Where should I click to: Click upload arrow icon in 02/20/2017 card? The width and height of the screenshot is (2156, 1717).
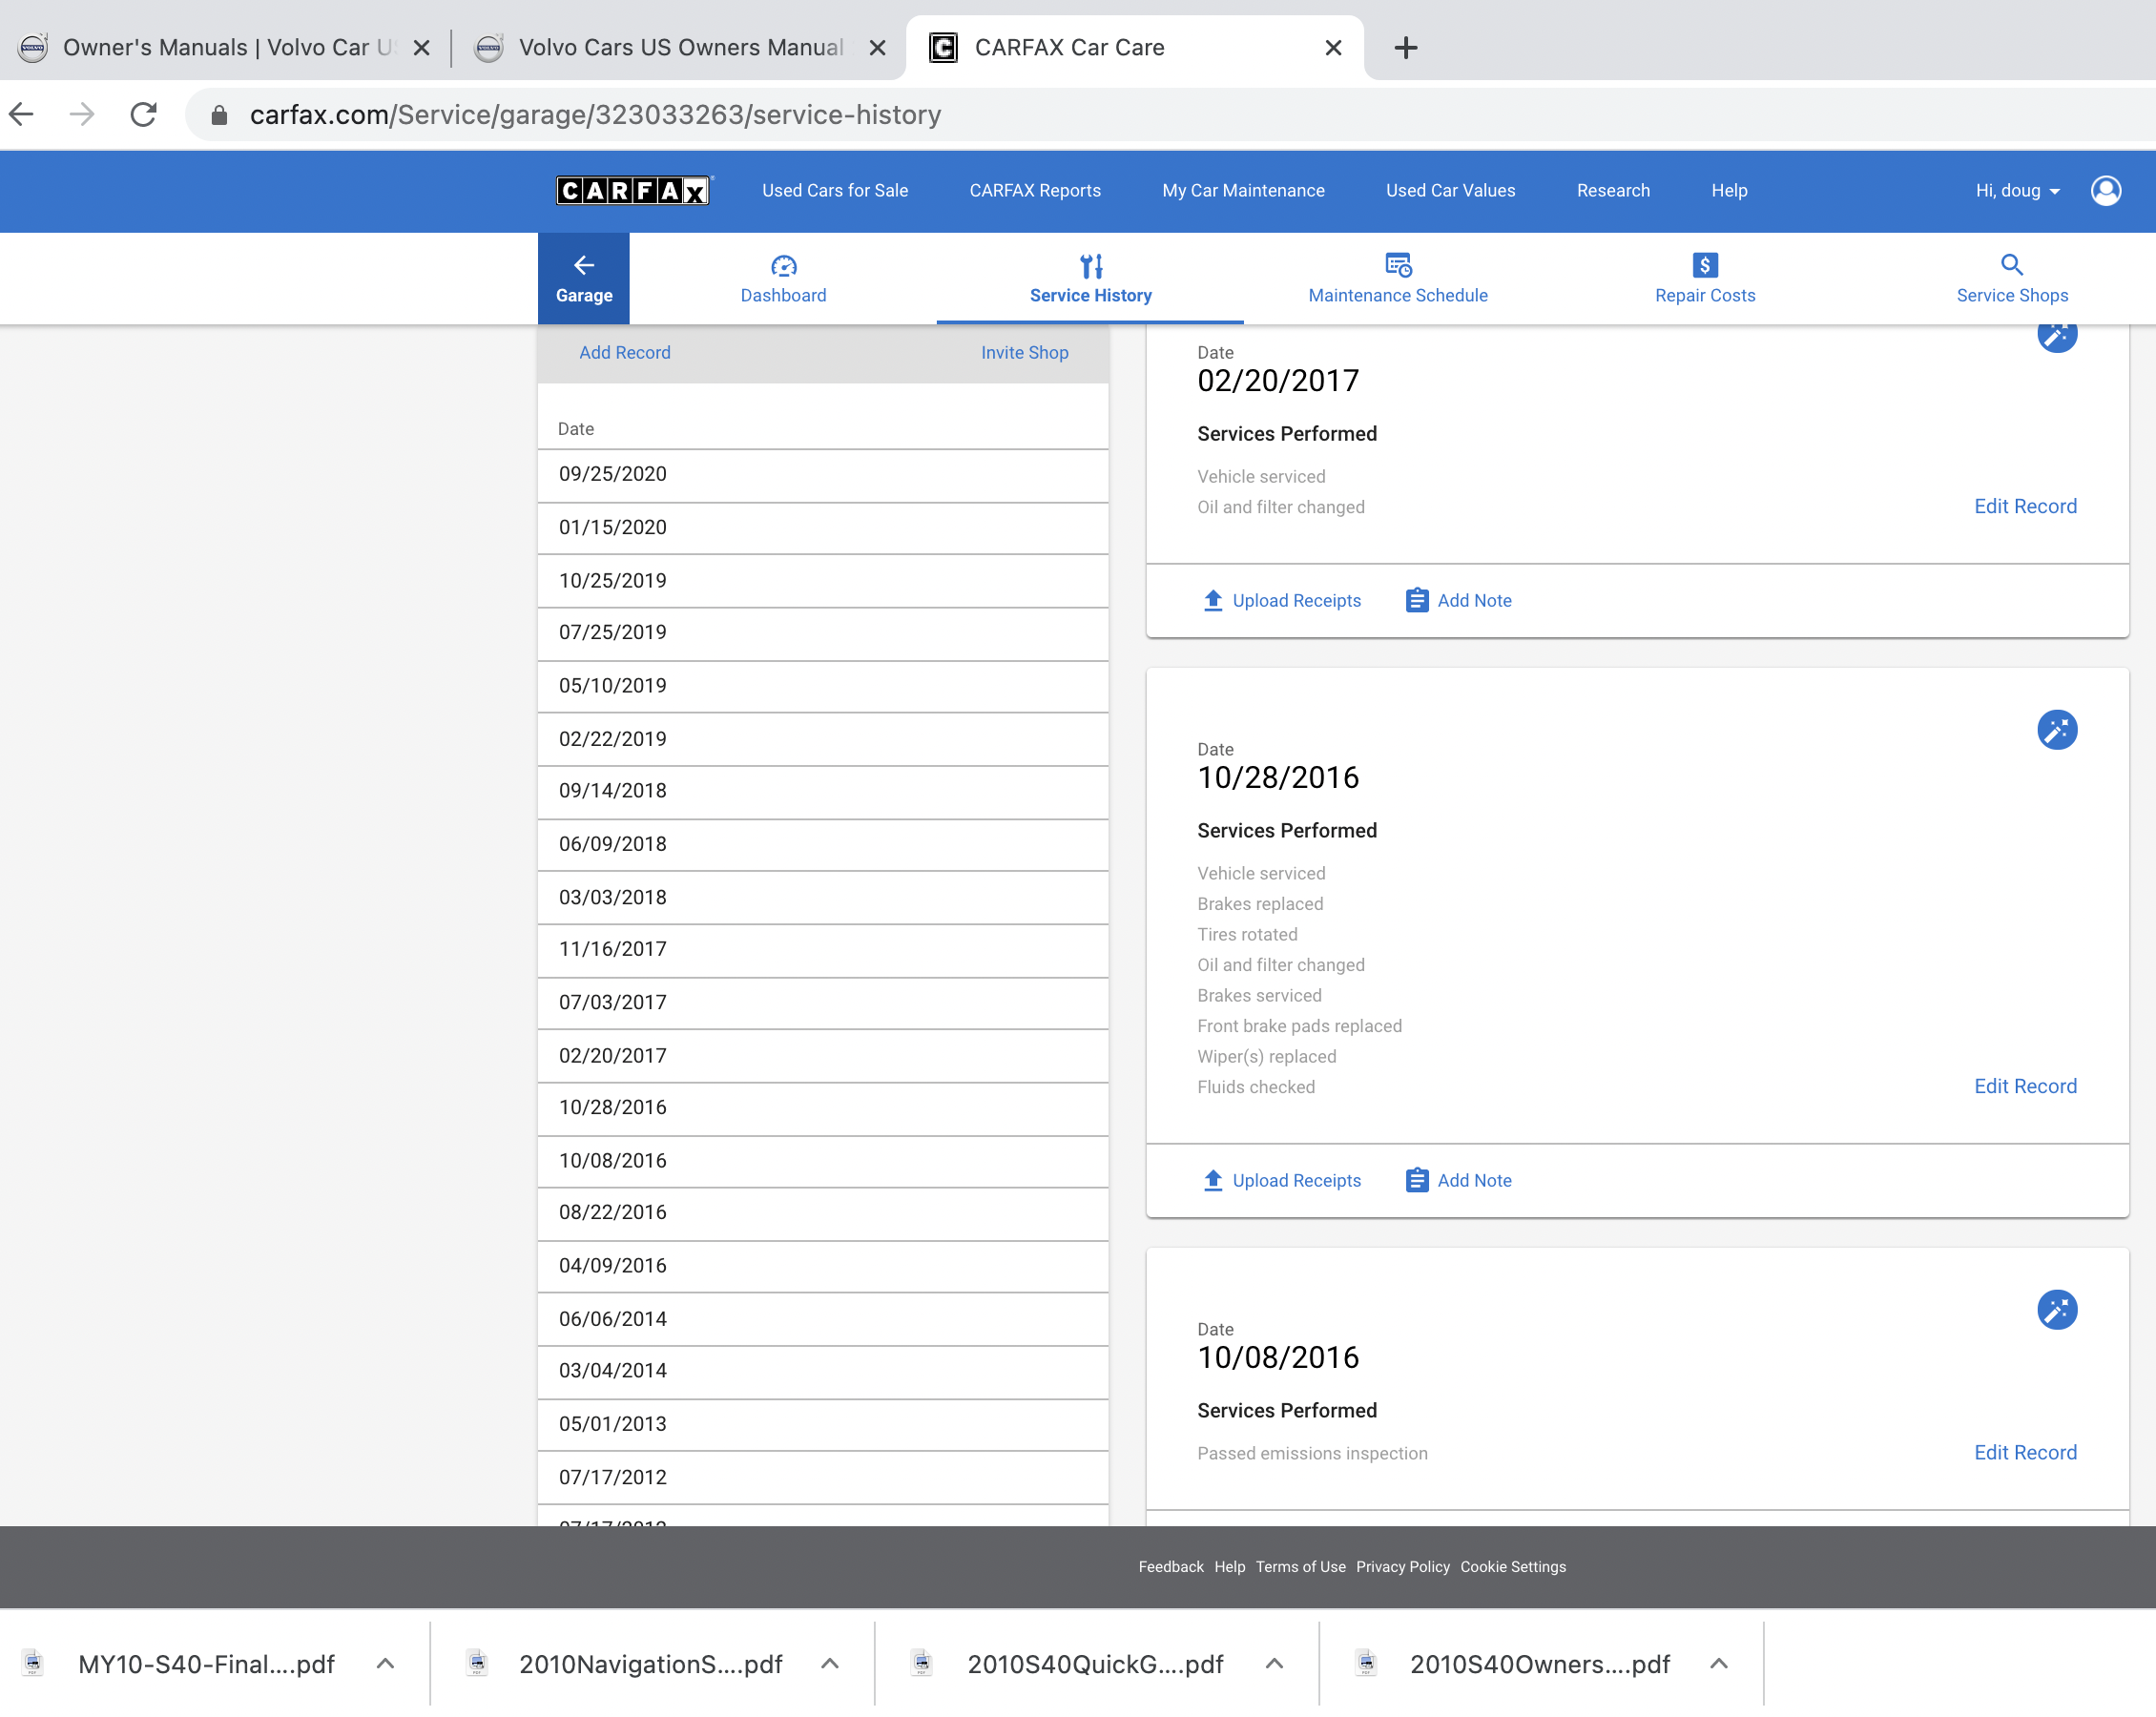point(1213,600)
